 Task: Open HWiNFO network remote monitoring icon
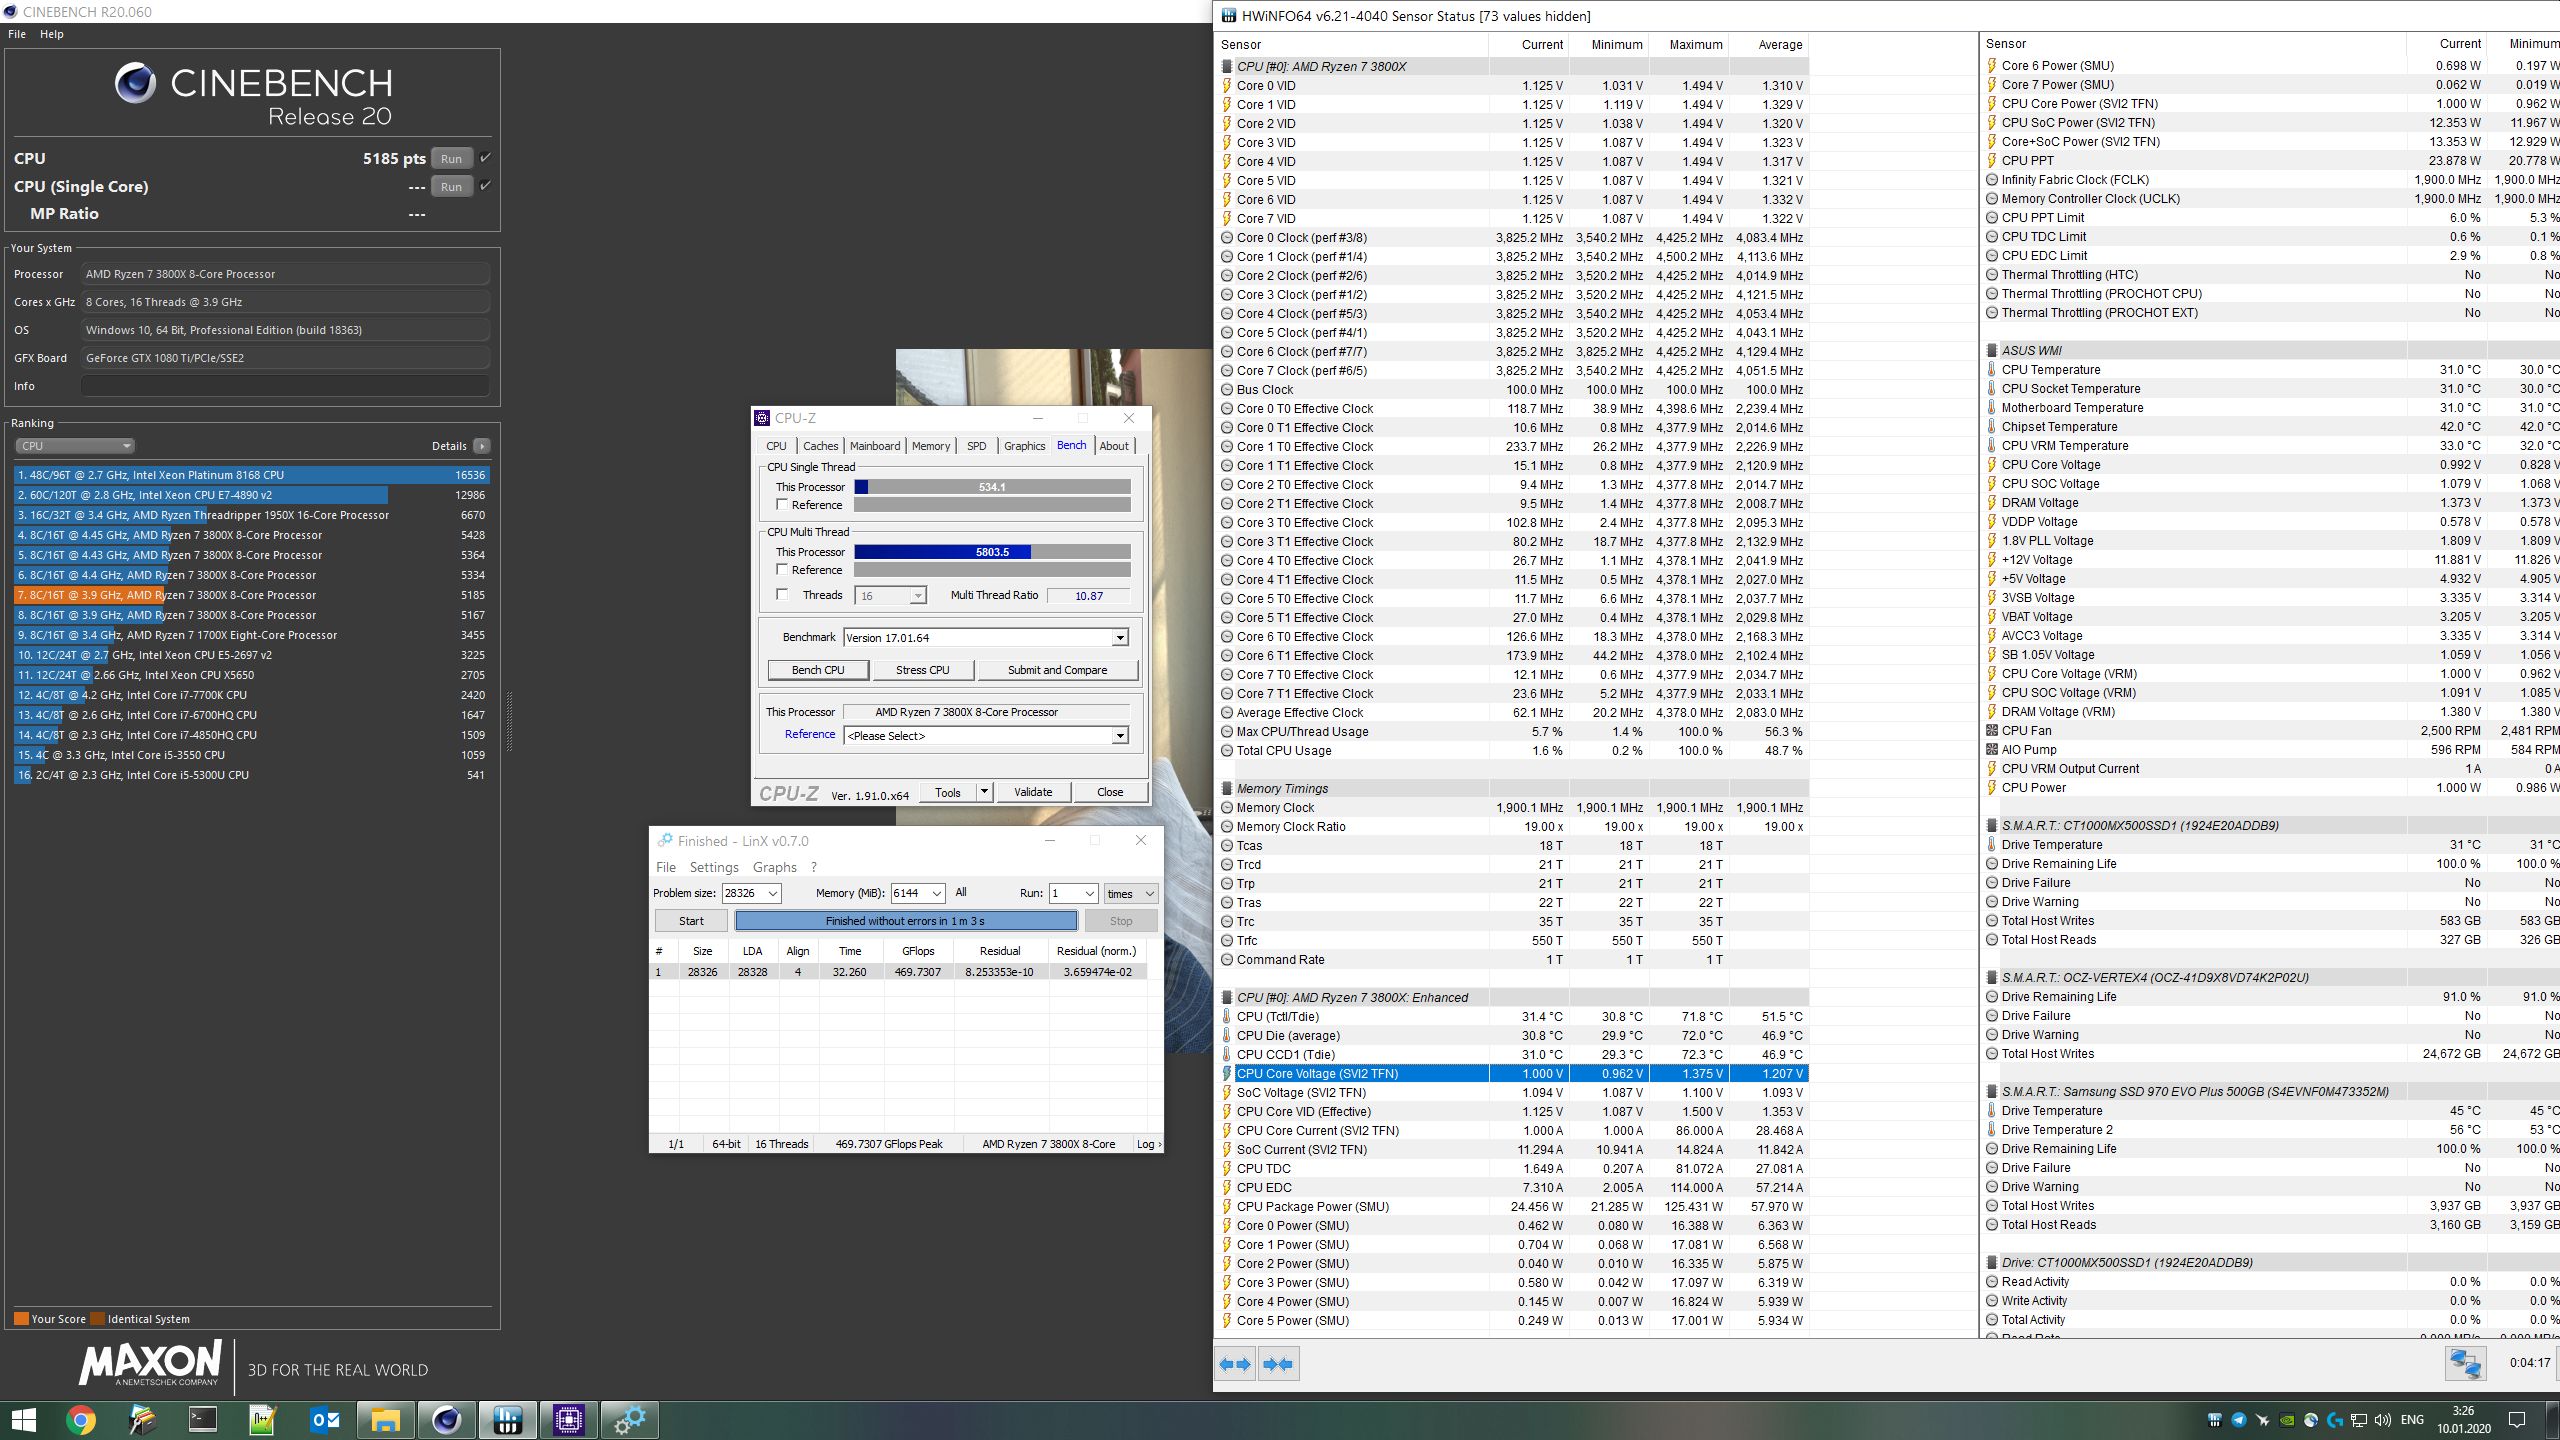pos(2465,1364)
